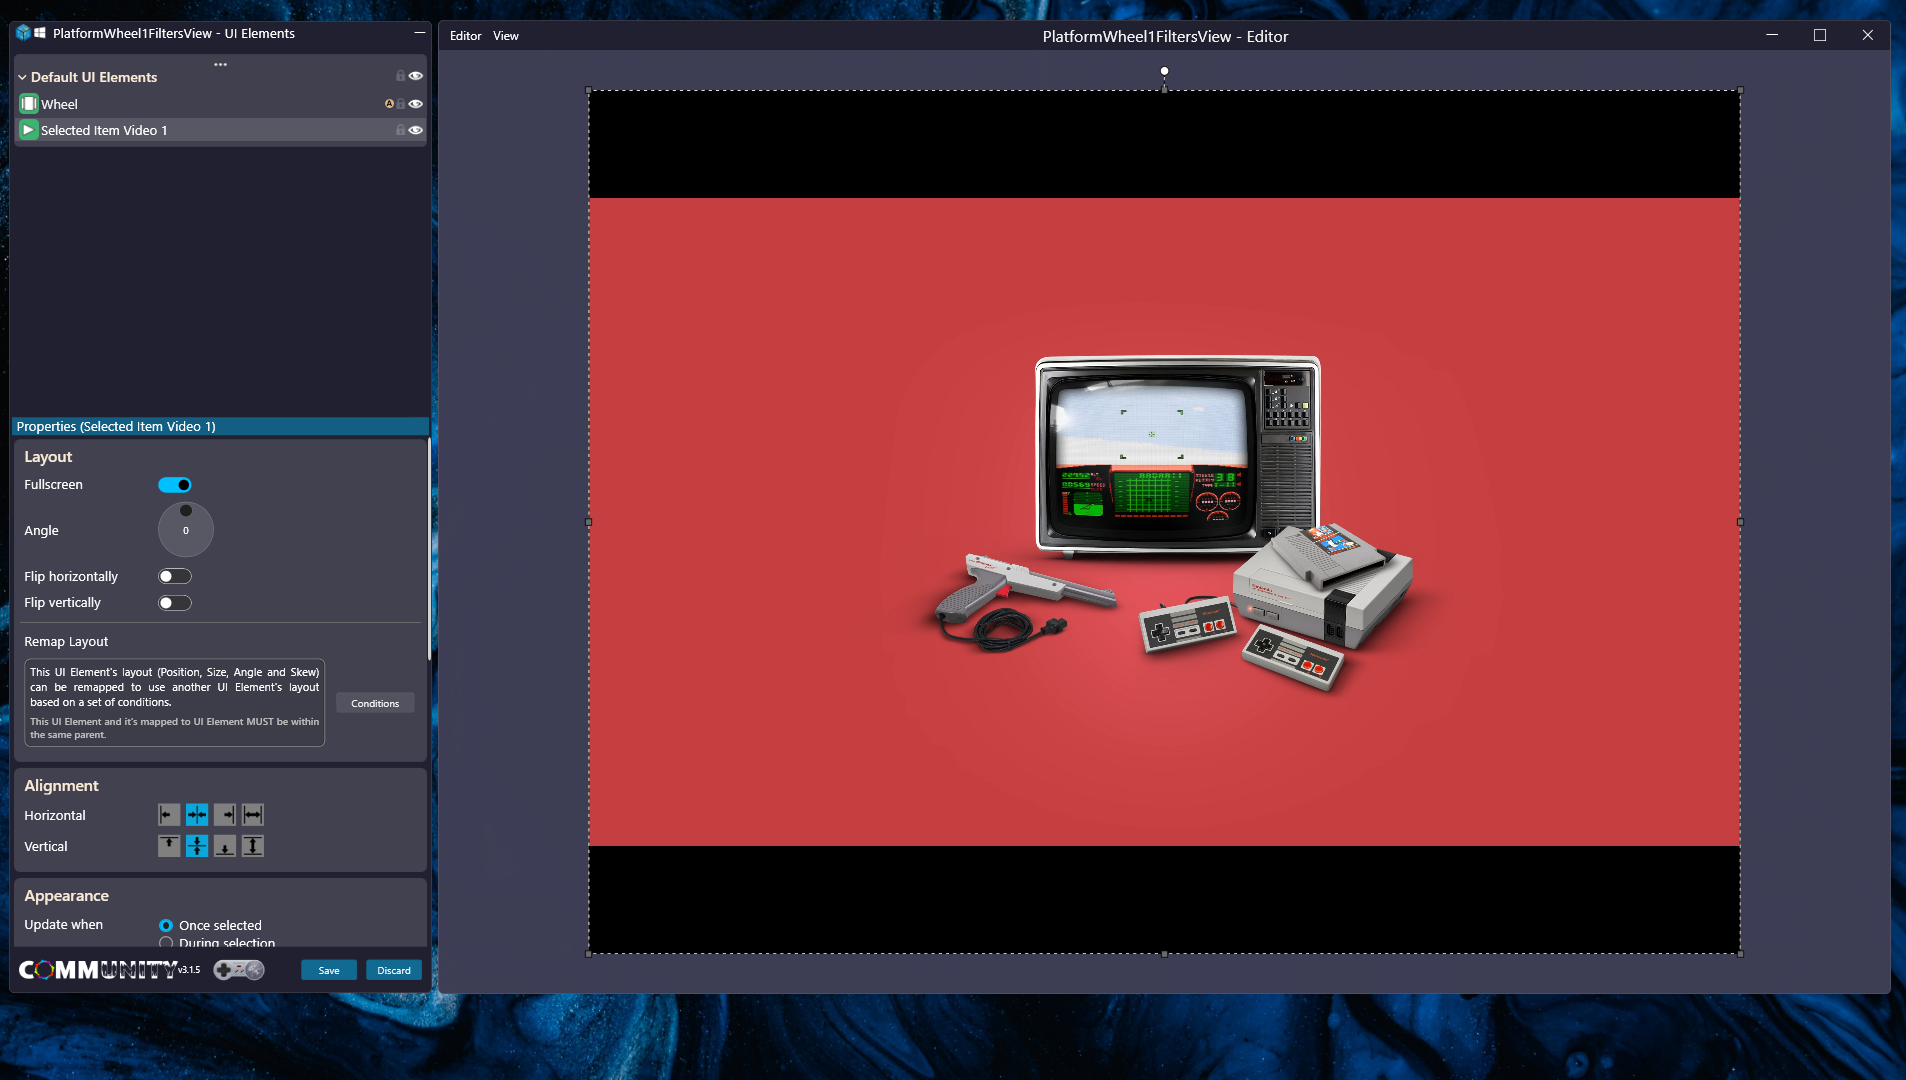The height and width of the screenshot is (1080, 1906).
Task: Click the CoinOPS cube icon in UI Elements title bar
Action: click(x=23, y=33)
